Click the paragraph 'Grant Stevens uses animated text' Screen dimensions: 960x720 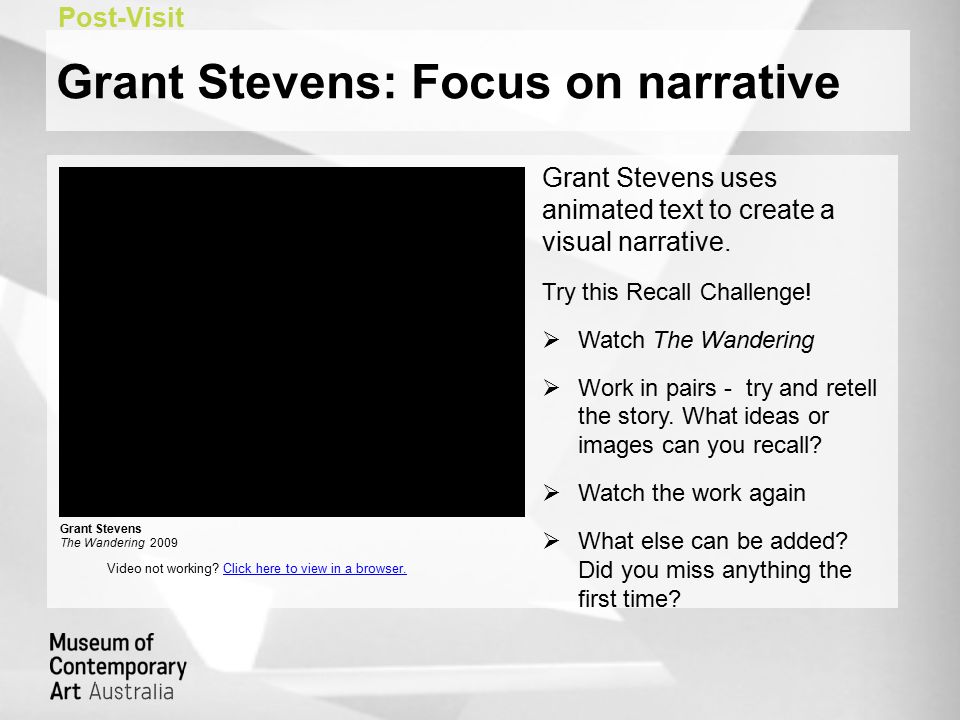(x=688, y=209)
